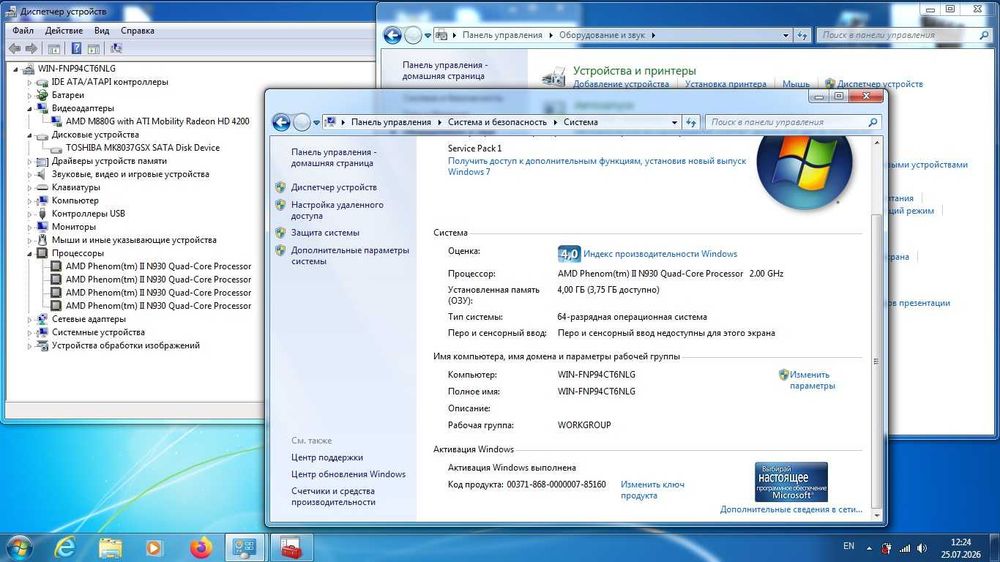This screenshot has width=1000, height=562.
Task: Expand the Сетевые адаптеры node
Action: coord(29,319)
